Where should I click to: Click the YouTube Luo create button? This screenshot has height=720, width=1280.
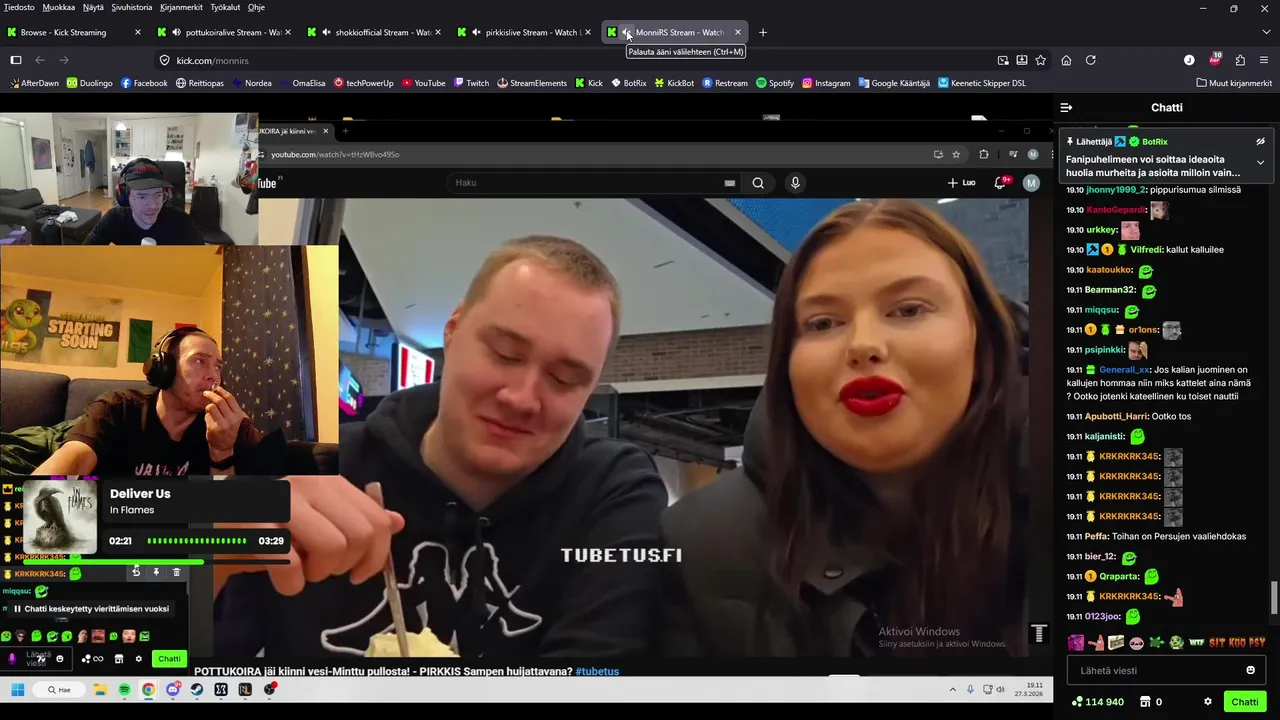pos(962,183)
